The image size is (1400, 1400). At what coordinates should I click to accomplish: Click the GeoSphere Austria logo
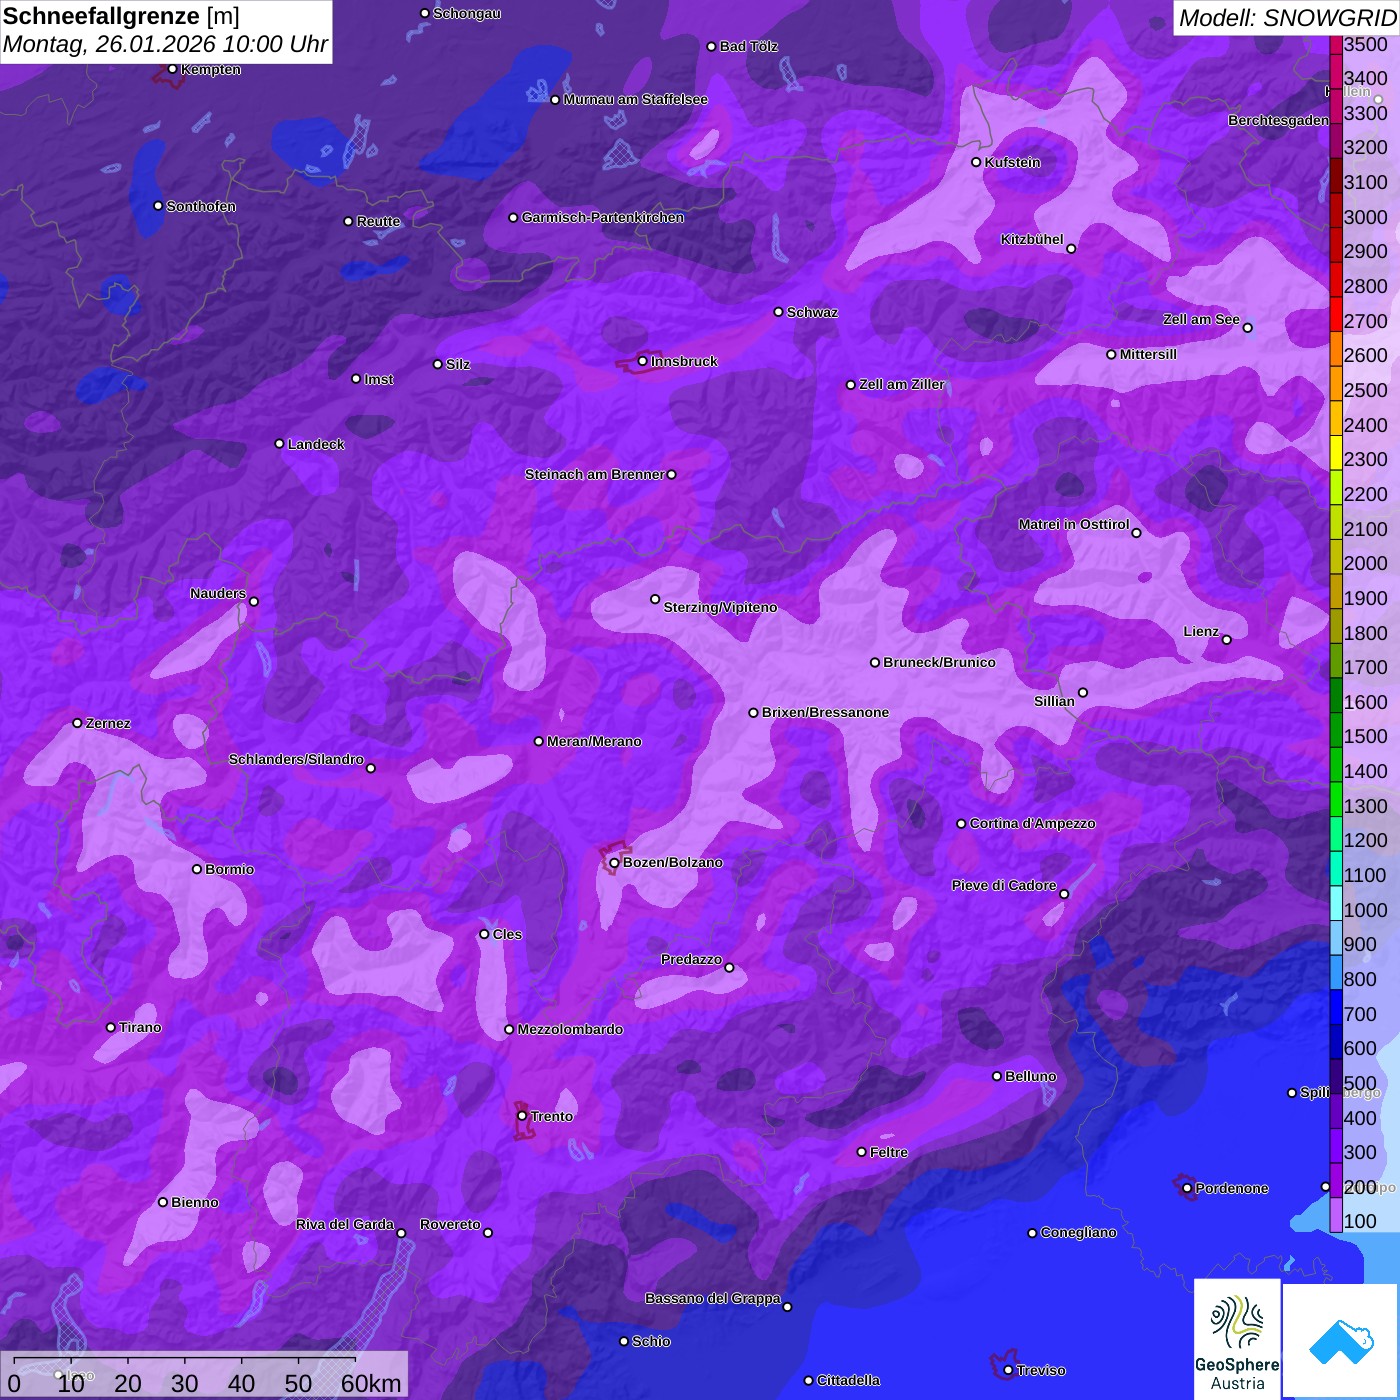pyautogui.click(x=1237, y=1341)
